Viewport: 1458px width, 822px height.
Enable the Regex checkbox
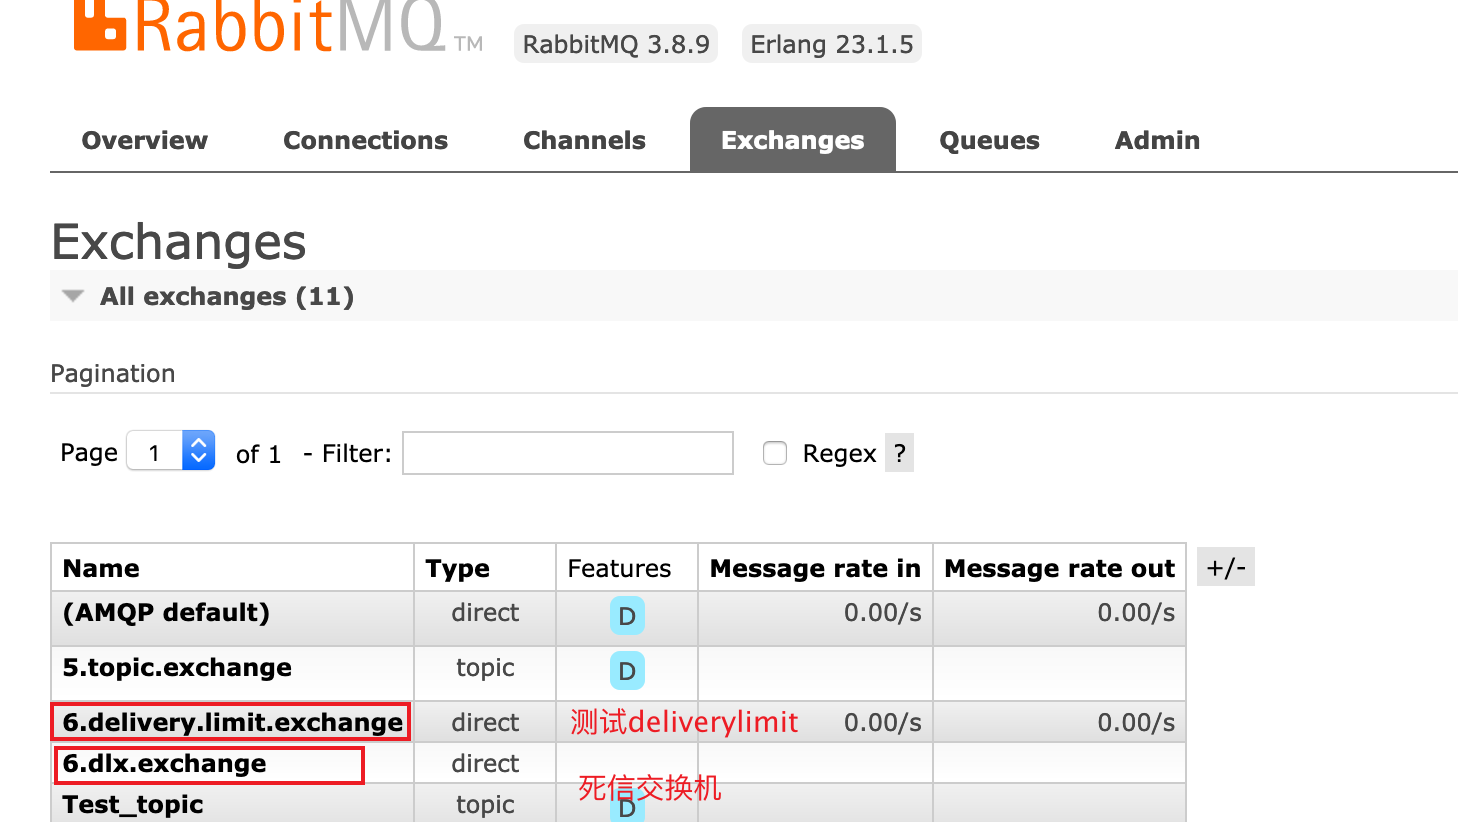(x=775, y=453)
